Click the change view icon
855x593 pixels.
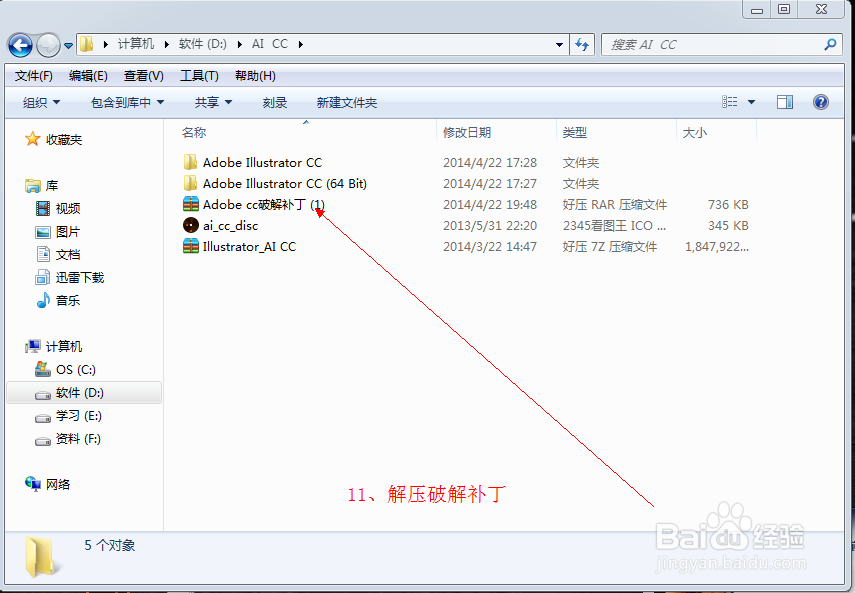point(730,102)
